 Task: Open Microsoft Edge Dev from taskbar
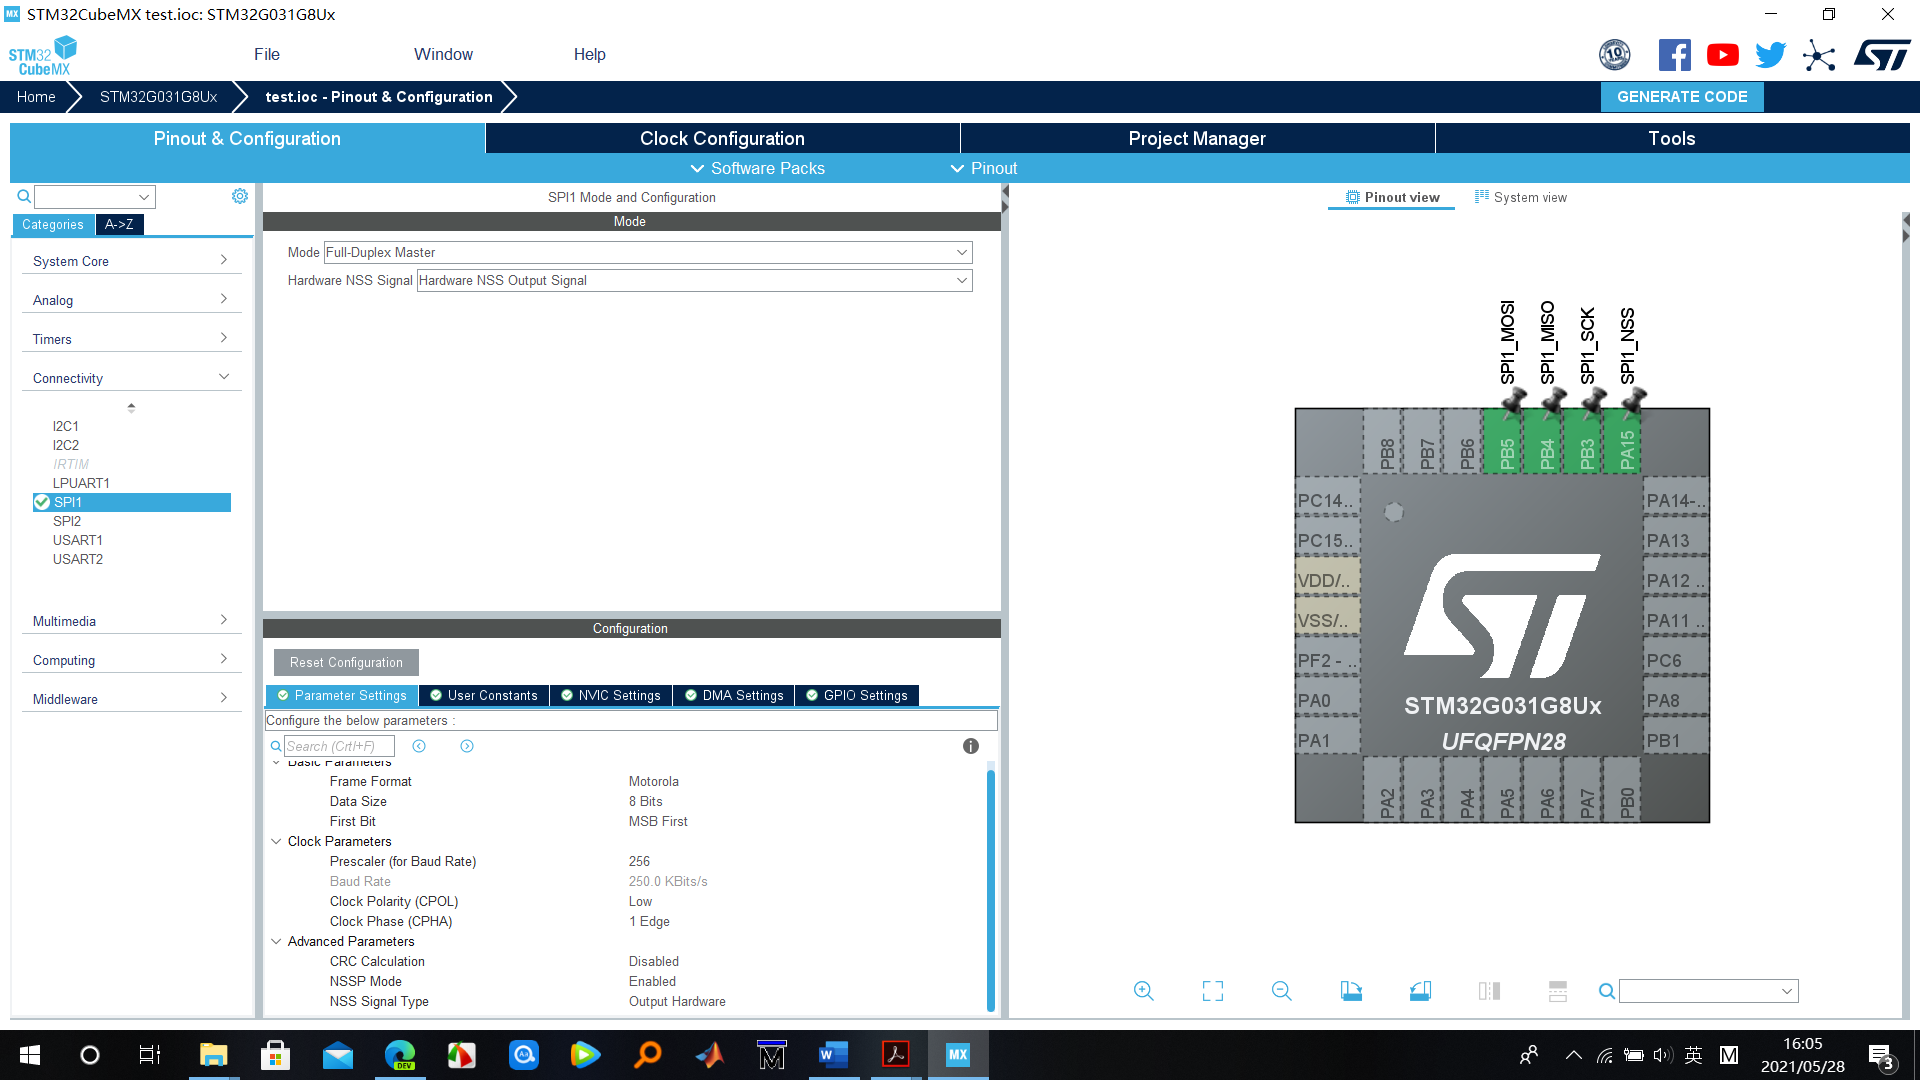click(x=400, y=1055)
